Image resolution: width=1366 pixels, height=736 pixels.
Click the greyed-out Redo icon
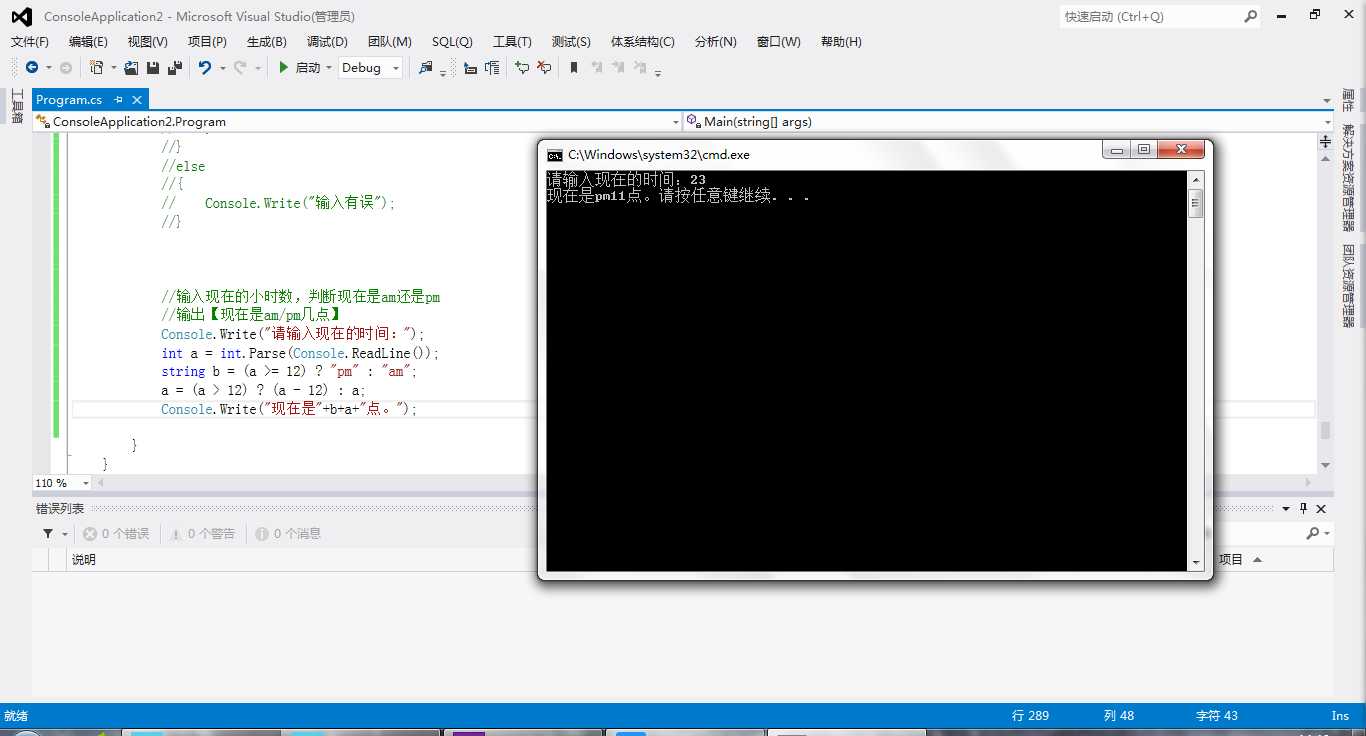tap(240, 67)
